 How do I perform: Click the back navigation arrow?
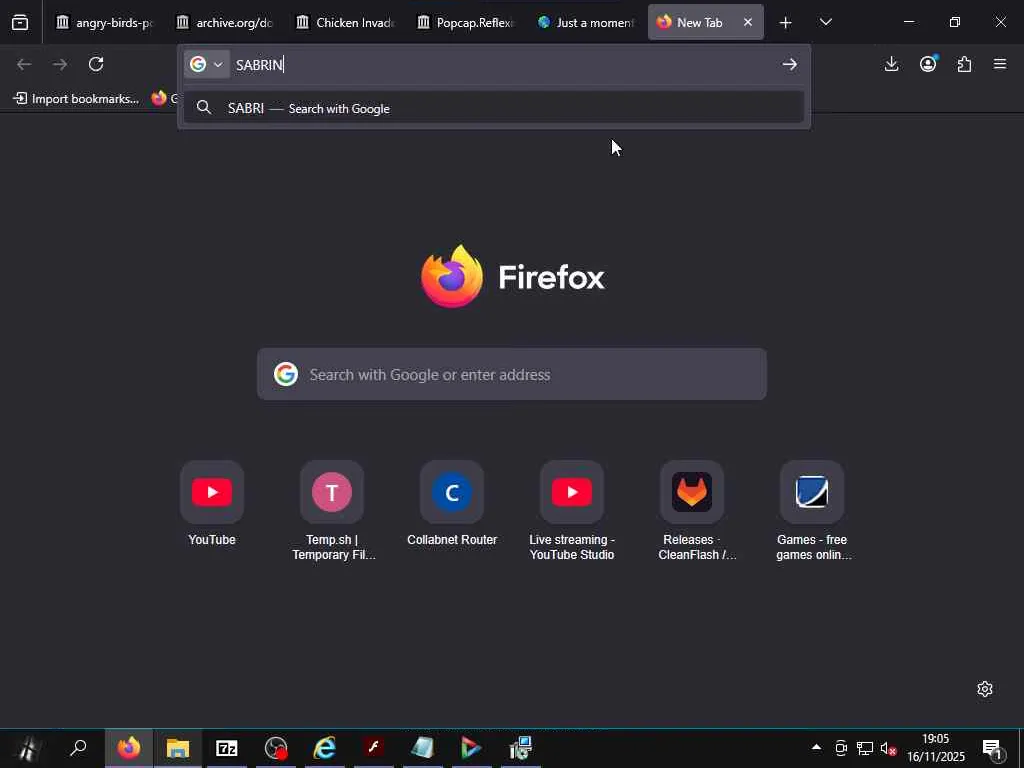click(24, 64)
